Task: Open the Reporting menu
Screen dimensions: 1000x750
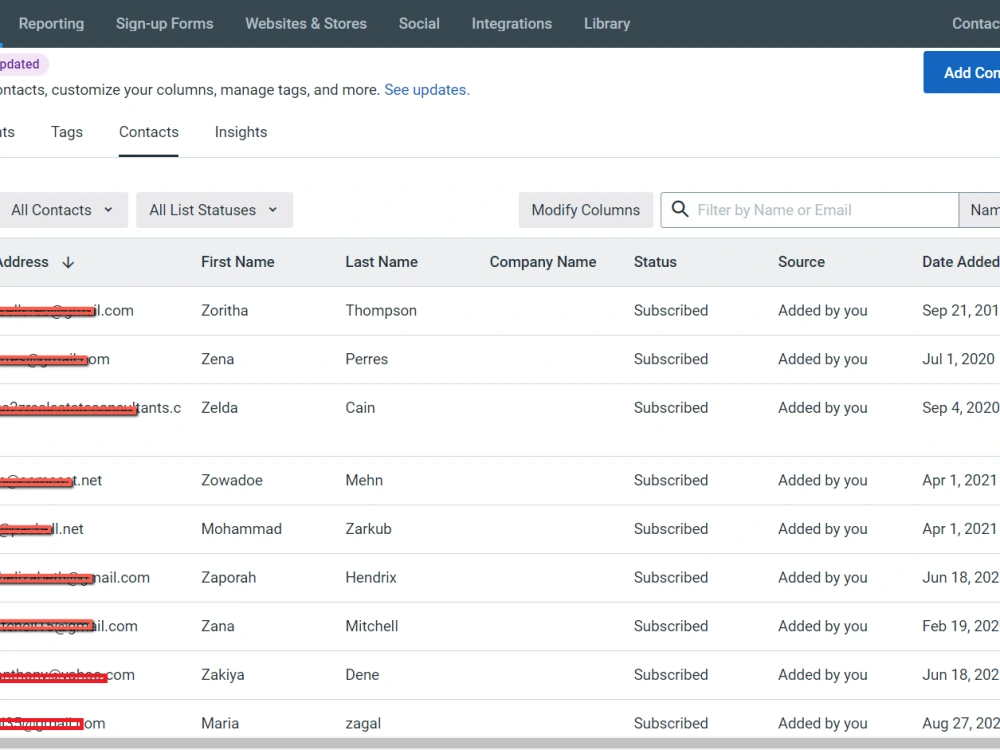Action: click(51, 24)
